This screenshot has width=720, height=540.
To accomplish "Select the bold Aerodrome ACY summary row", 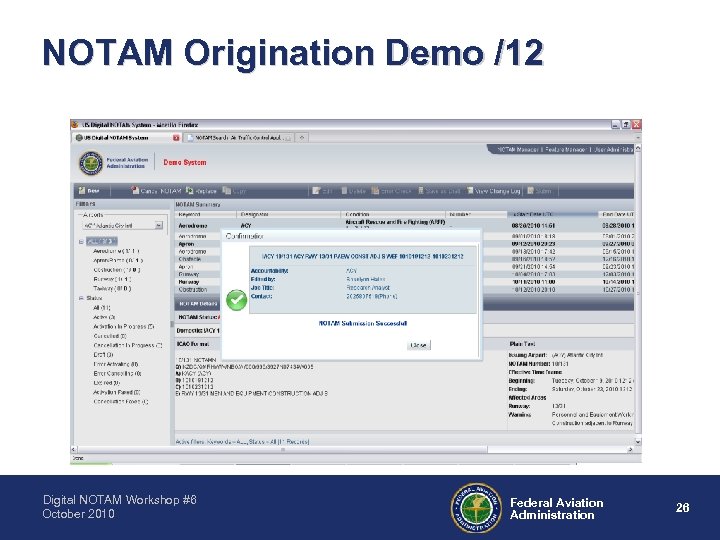I will coord(405,225).
